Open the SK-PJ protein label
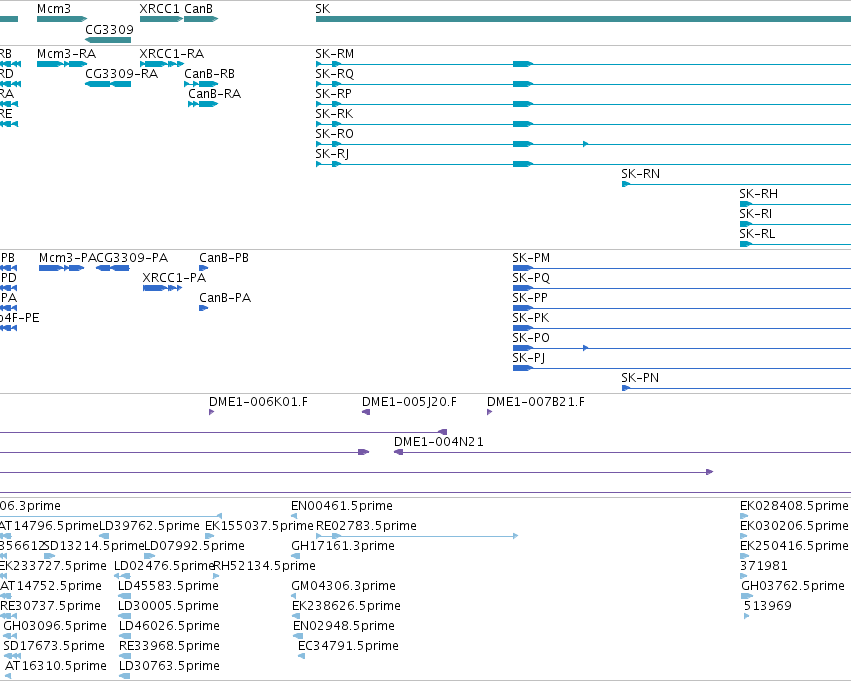This screenshot has height=681, width=851. point(529,358)
